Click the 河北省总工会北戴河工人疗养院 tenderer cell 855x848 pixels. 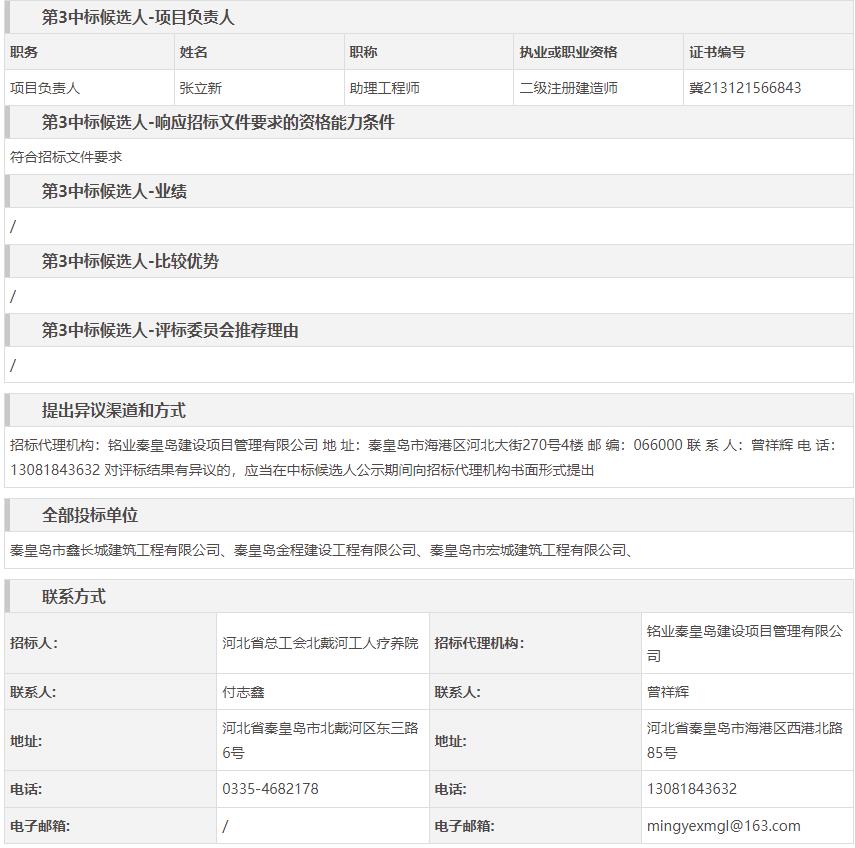320,643
